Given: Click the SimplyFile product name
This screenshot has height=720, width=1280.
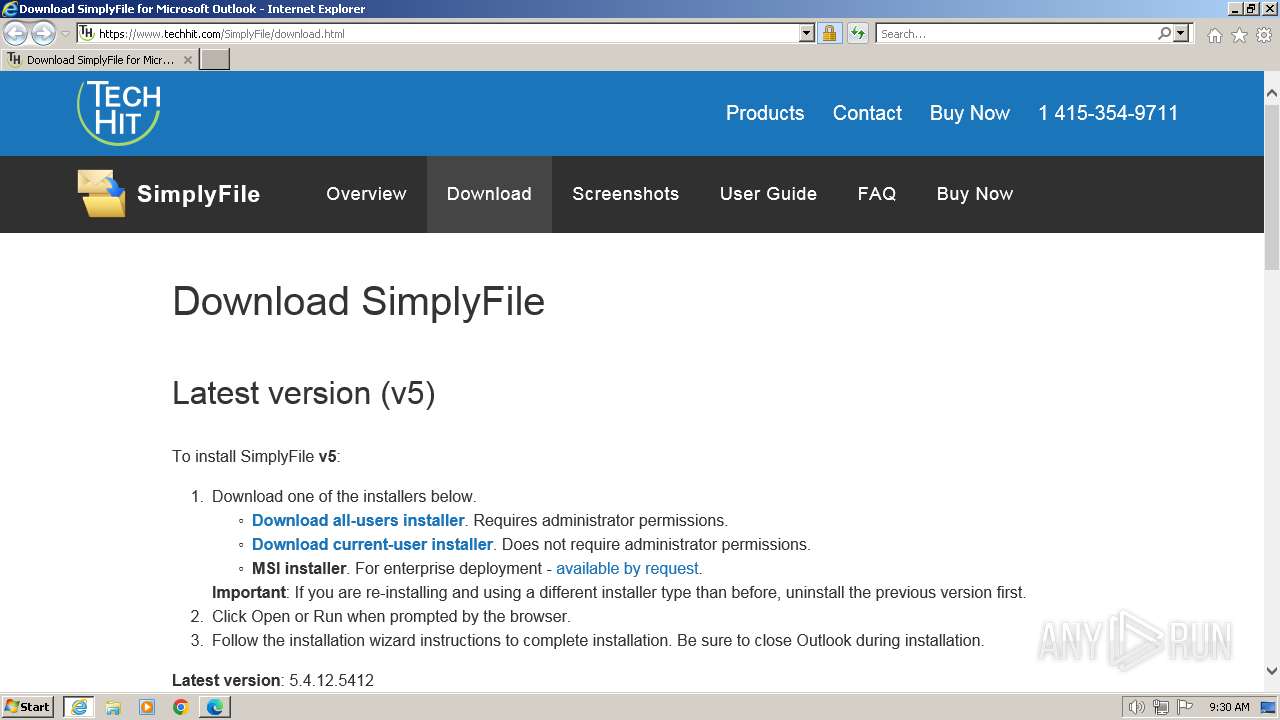Looking at the screenshot, I should point(198,194).
